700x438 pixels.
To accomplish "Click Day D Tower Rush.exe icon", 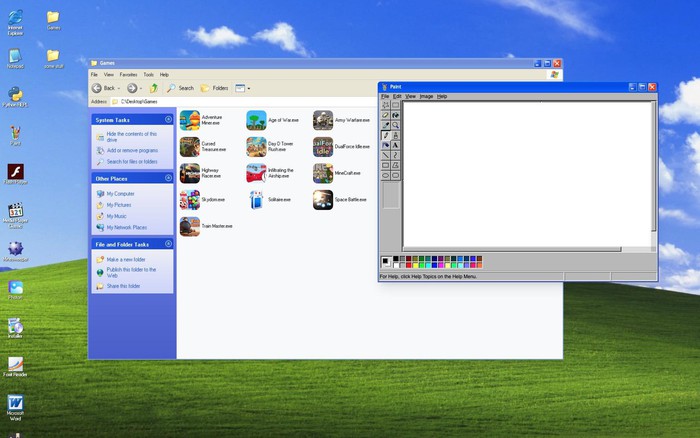I will (256, 147).
